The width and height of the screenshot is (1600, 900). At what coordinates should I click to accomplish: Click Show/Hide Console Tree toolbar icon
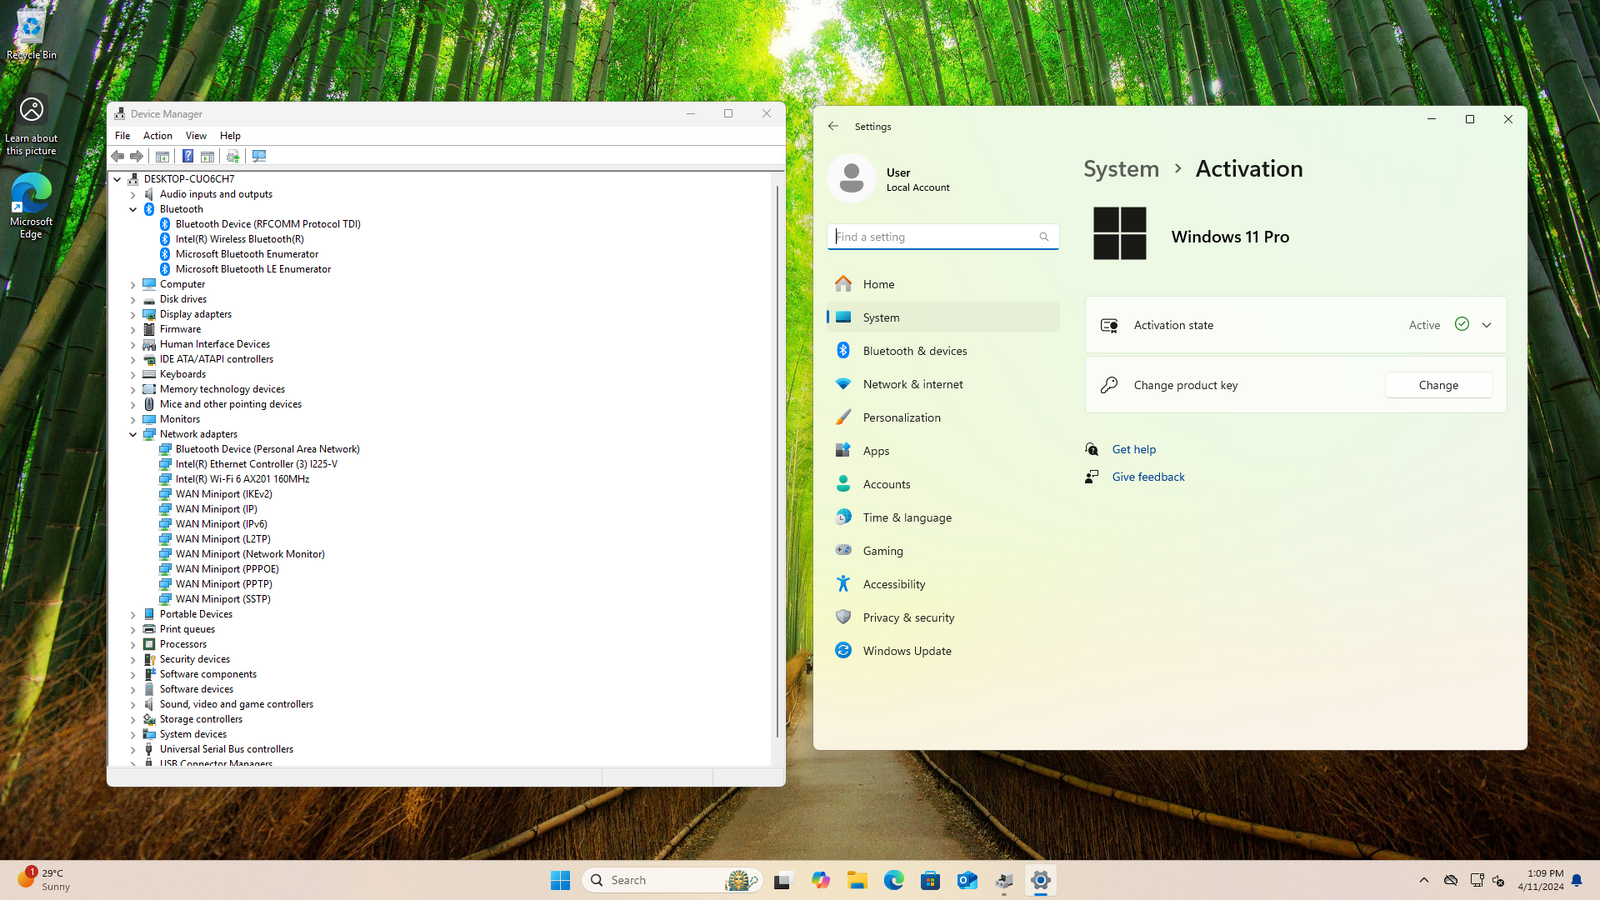162,156
